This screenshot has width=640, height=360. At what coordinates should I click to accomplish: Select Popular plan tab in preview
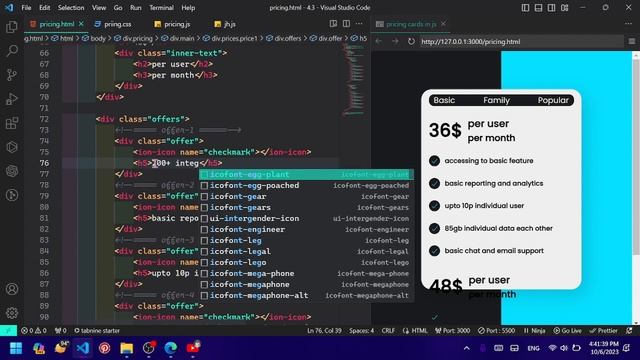(553, 100)
